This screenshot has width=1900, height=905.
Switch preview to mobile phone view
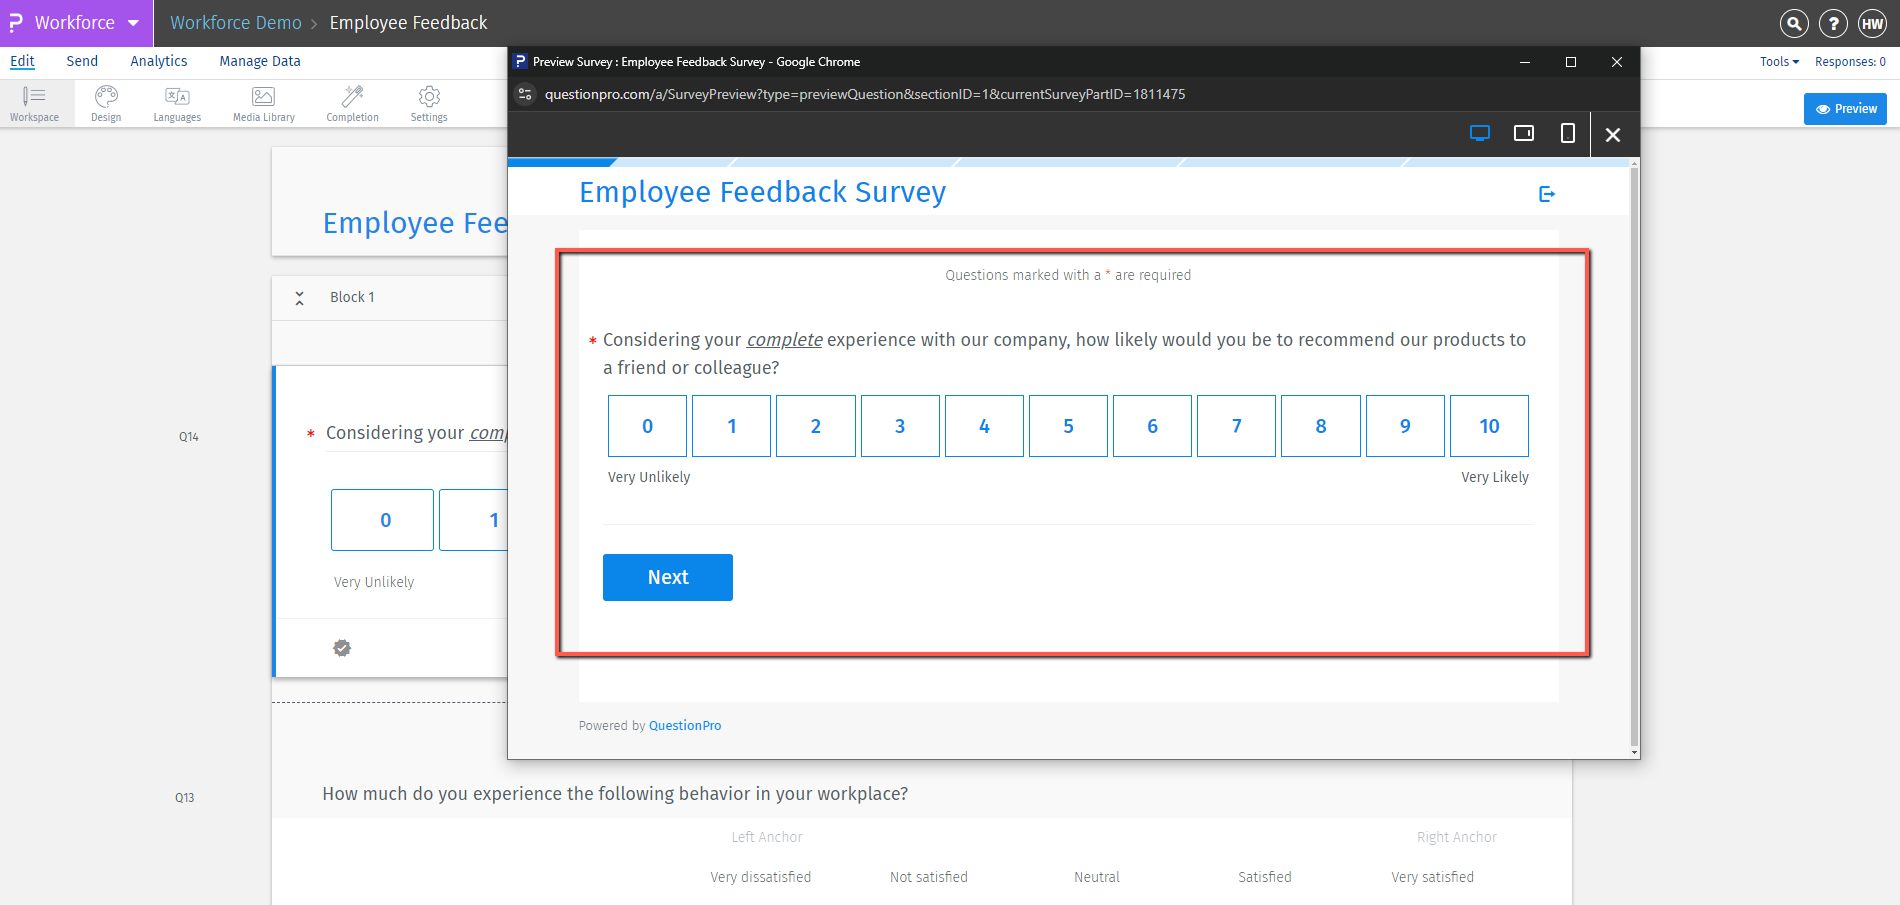click(1567, 133)
